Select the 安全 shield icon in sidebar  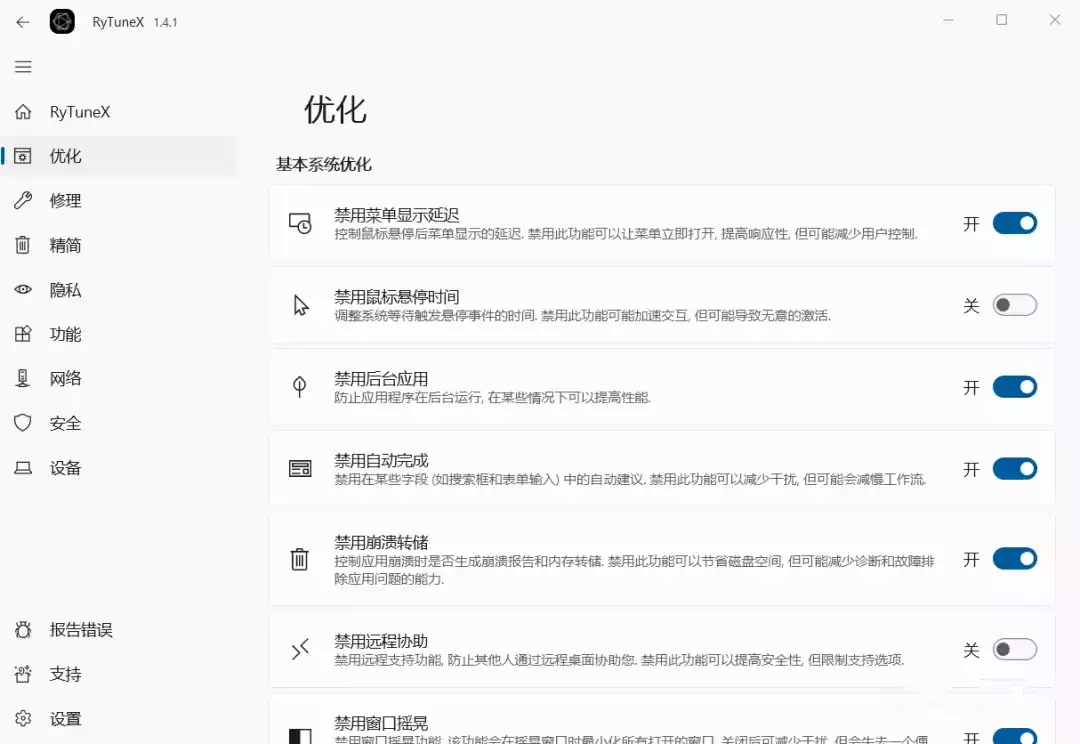tap(23, 423)
